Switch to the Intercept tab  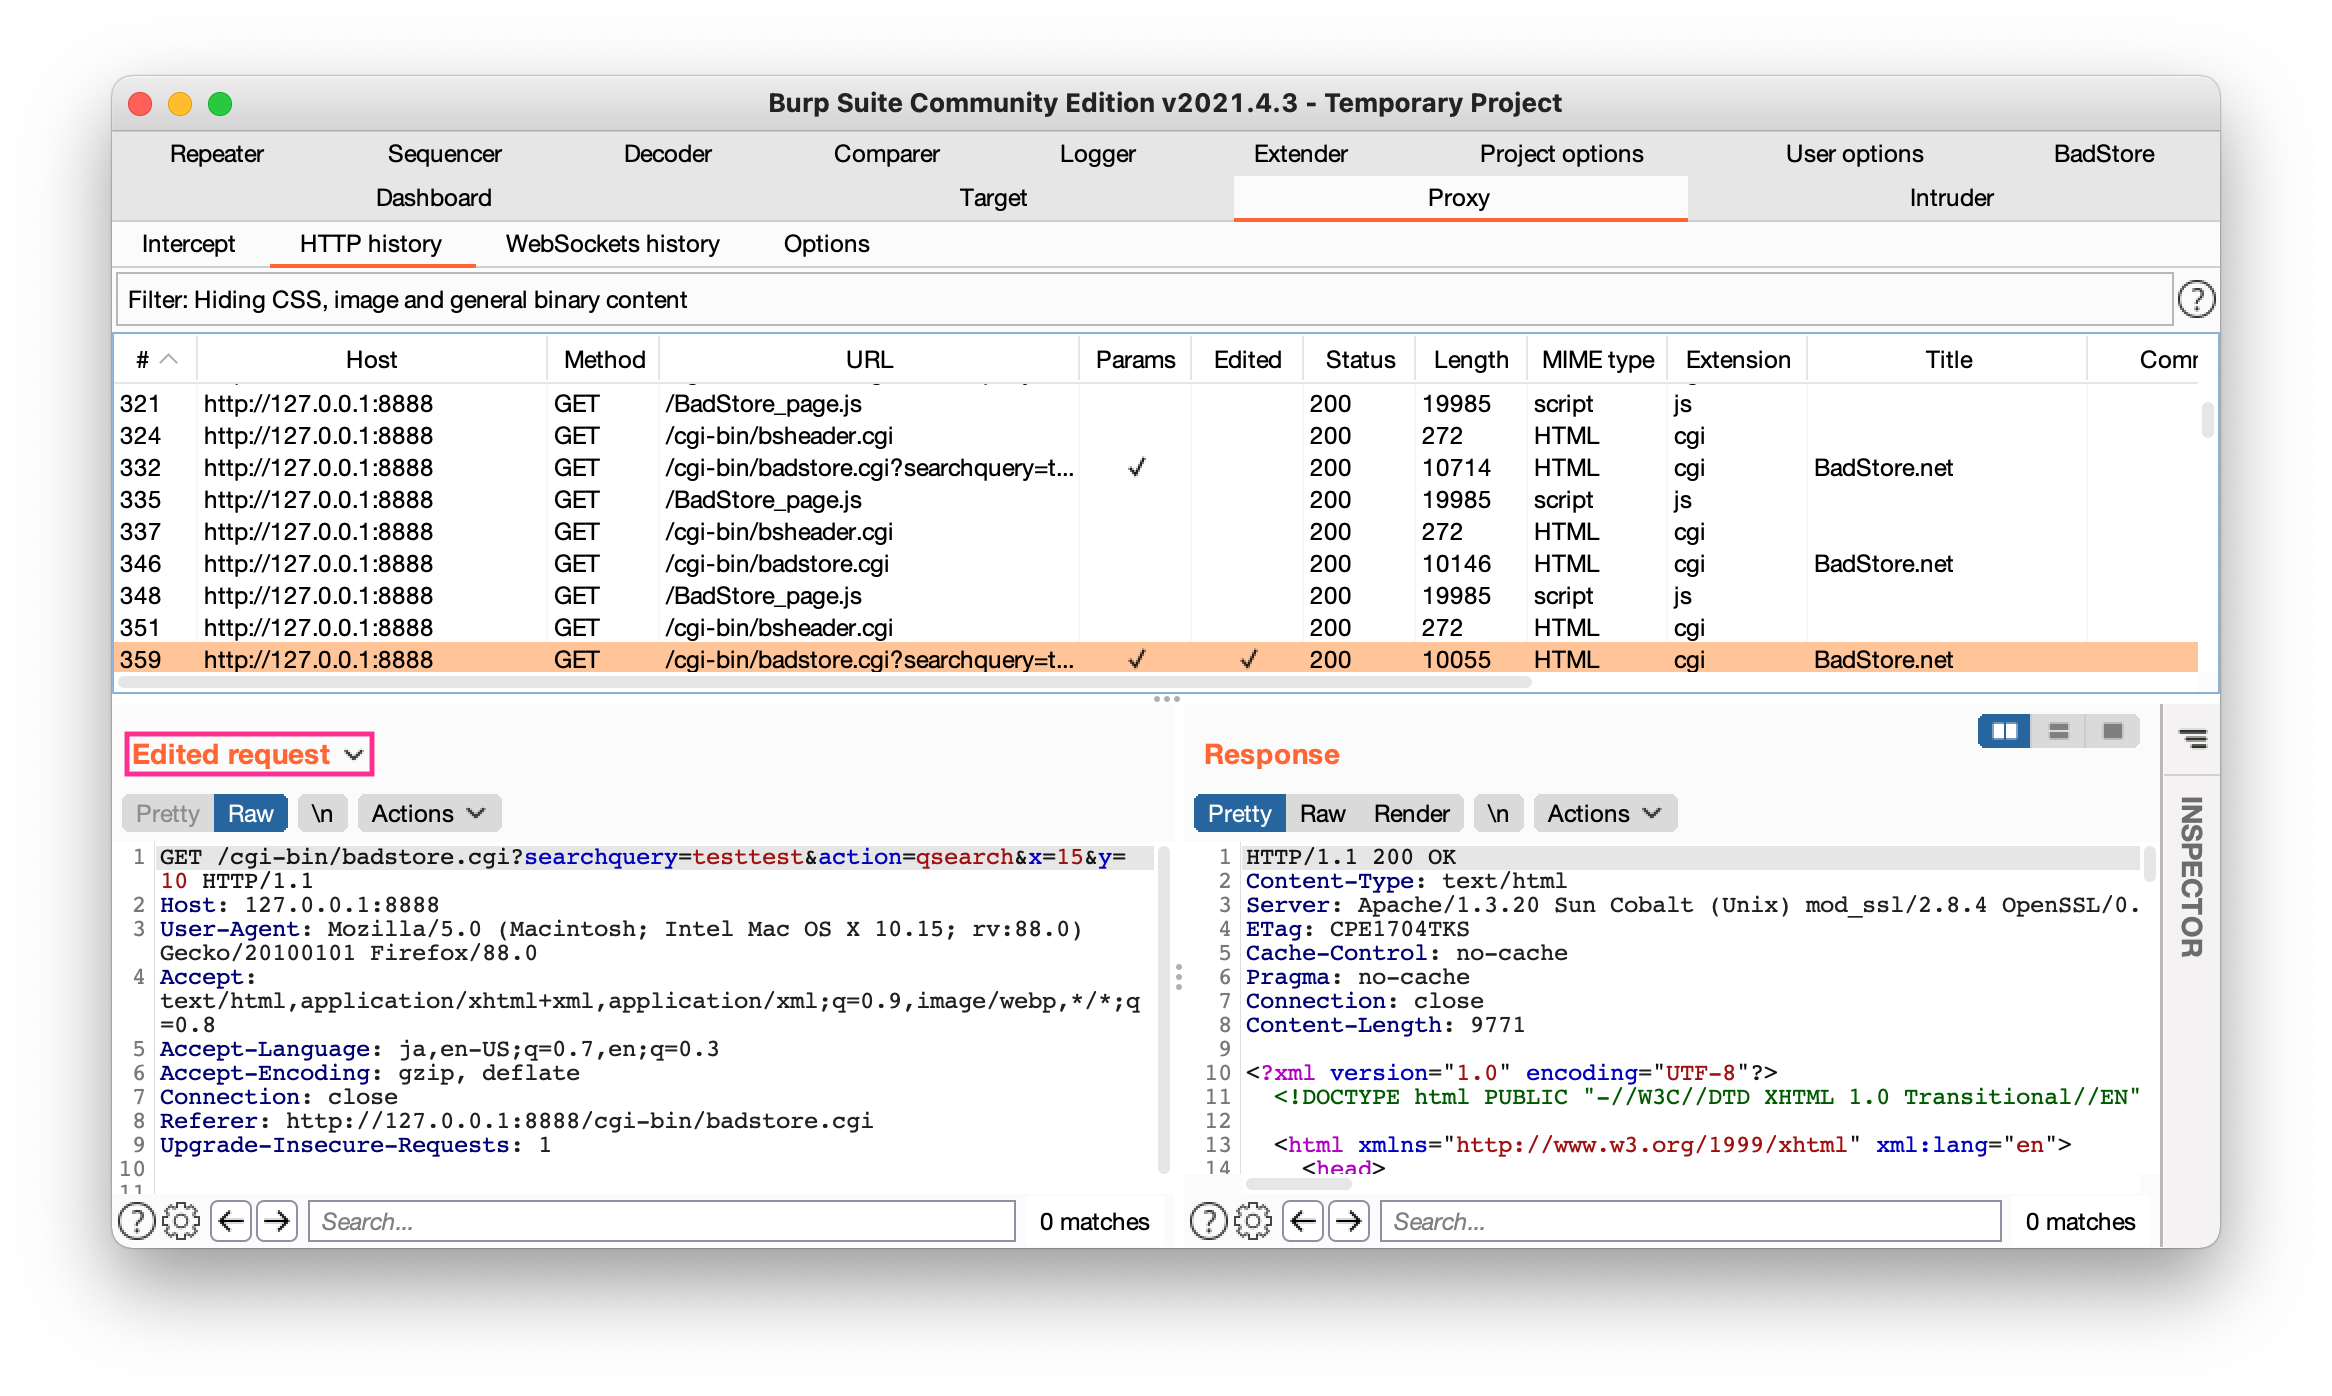(188, 244)
